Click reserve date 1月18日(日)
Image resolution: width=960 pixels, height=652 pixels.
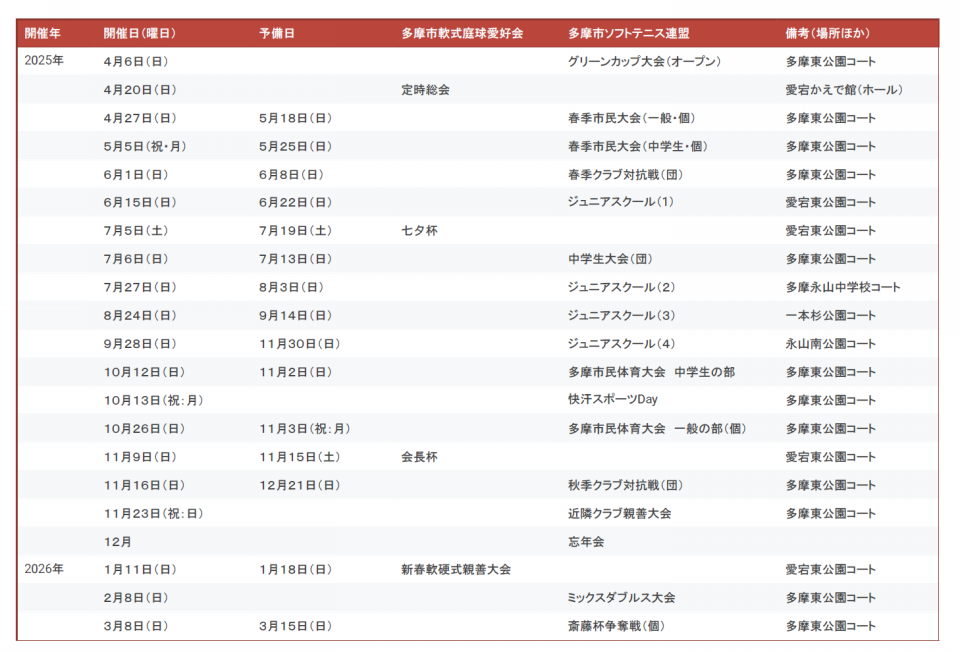[296, 569]
